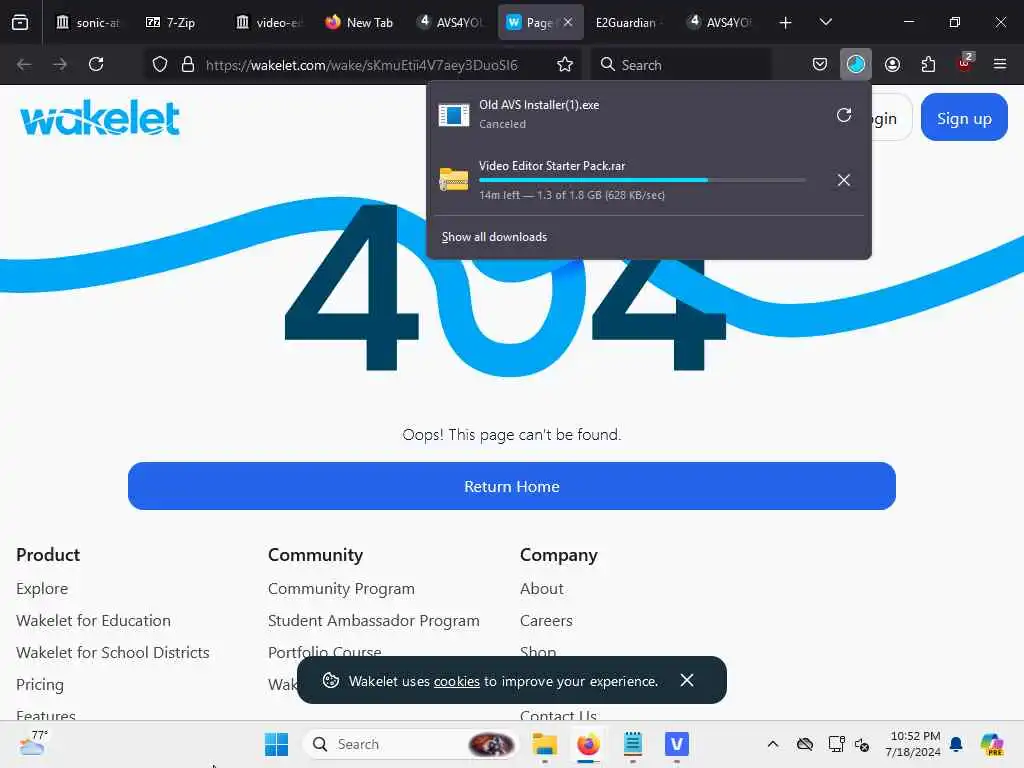Toggle the downloads panel button
The image size is (1024, 768).
point(856,64)
